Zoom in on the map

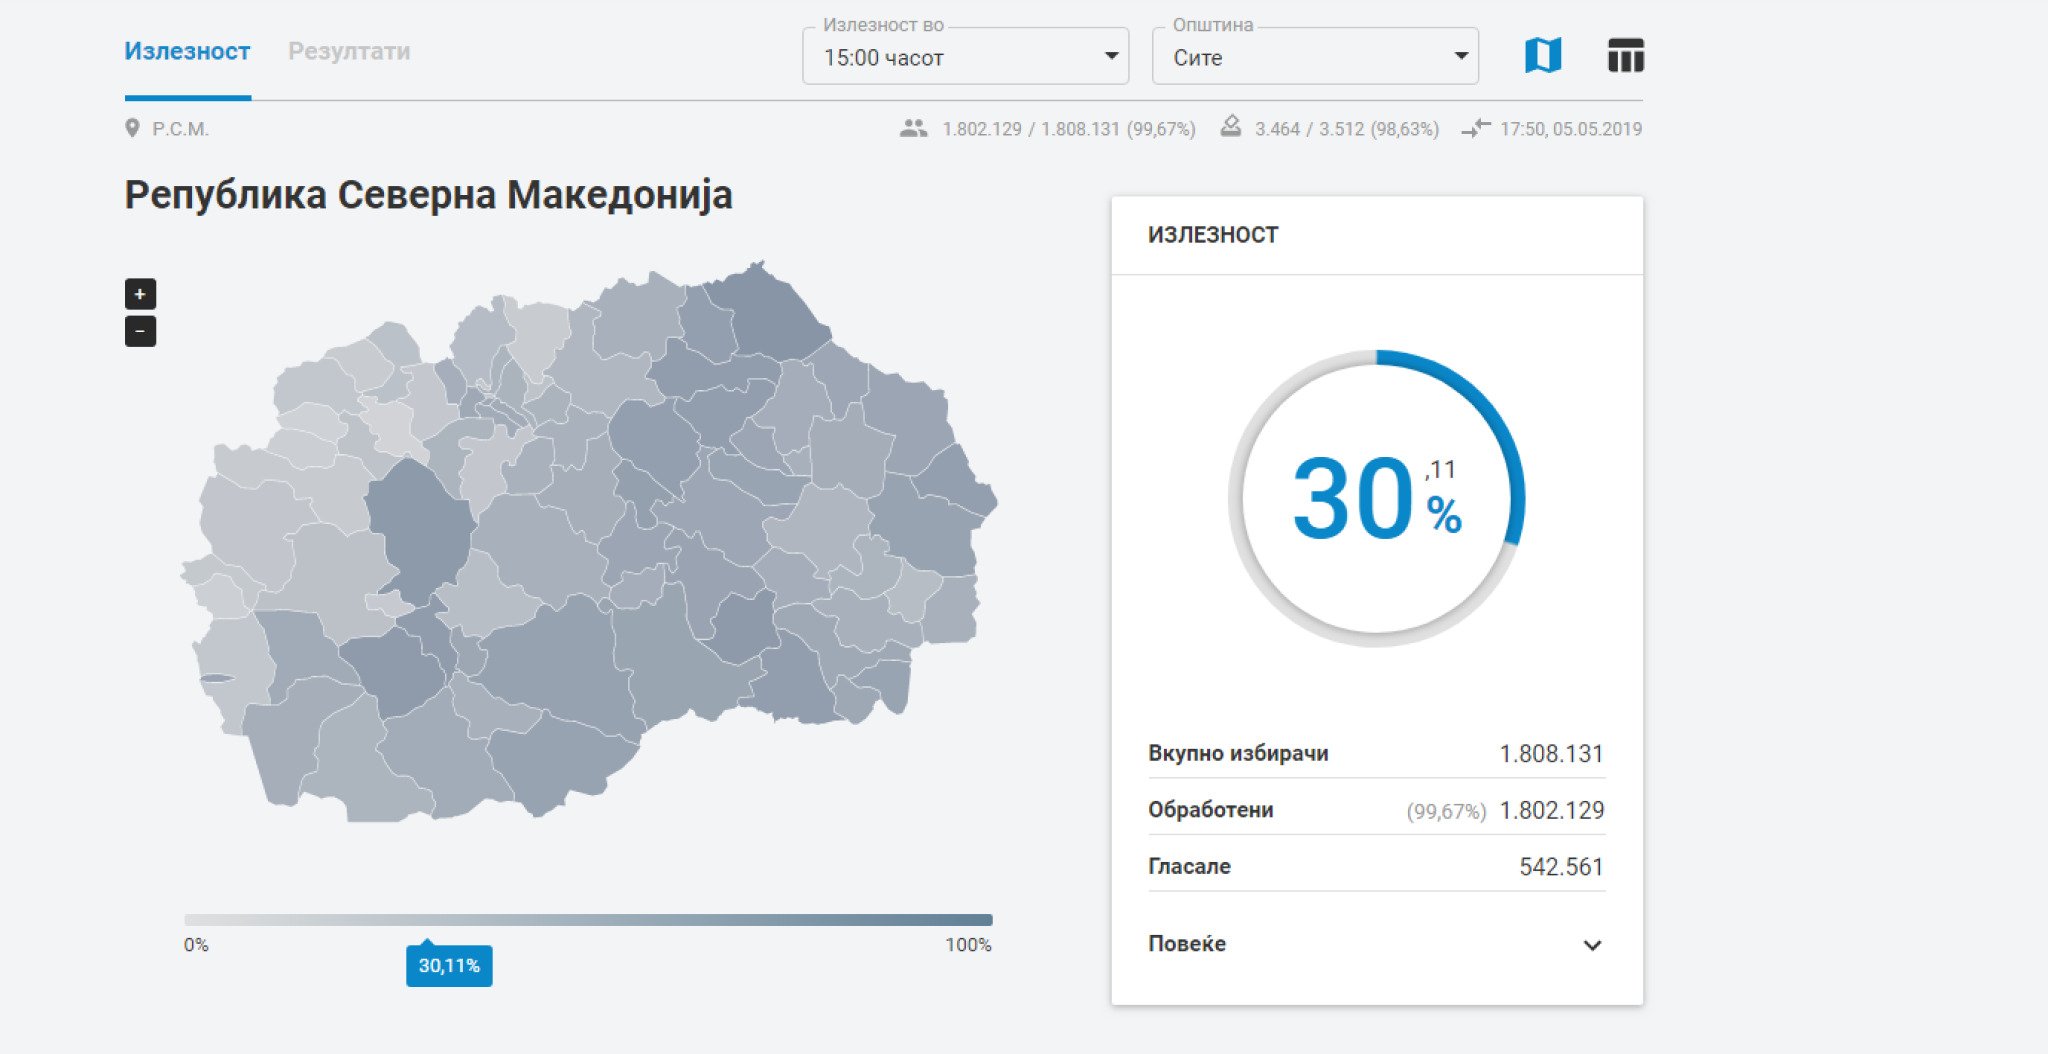(x=140, y=294)
